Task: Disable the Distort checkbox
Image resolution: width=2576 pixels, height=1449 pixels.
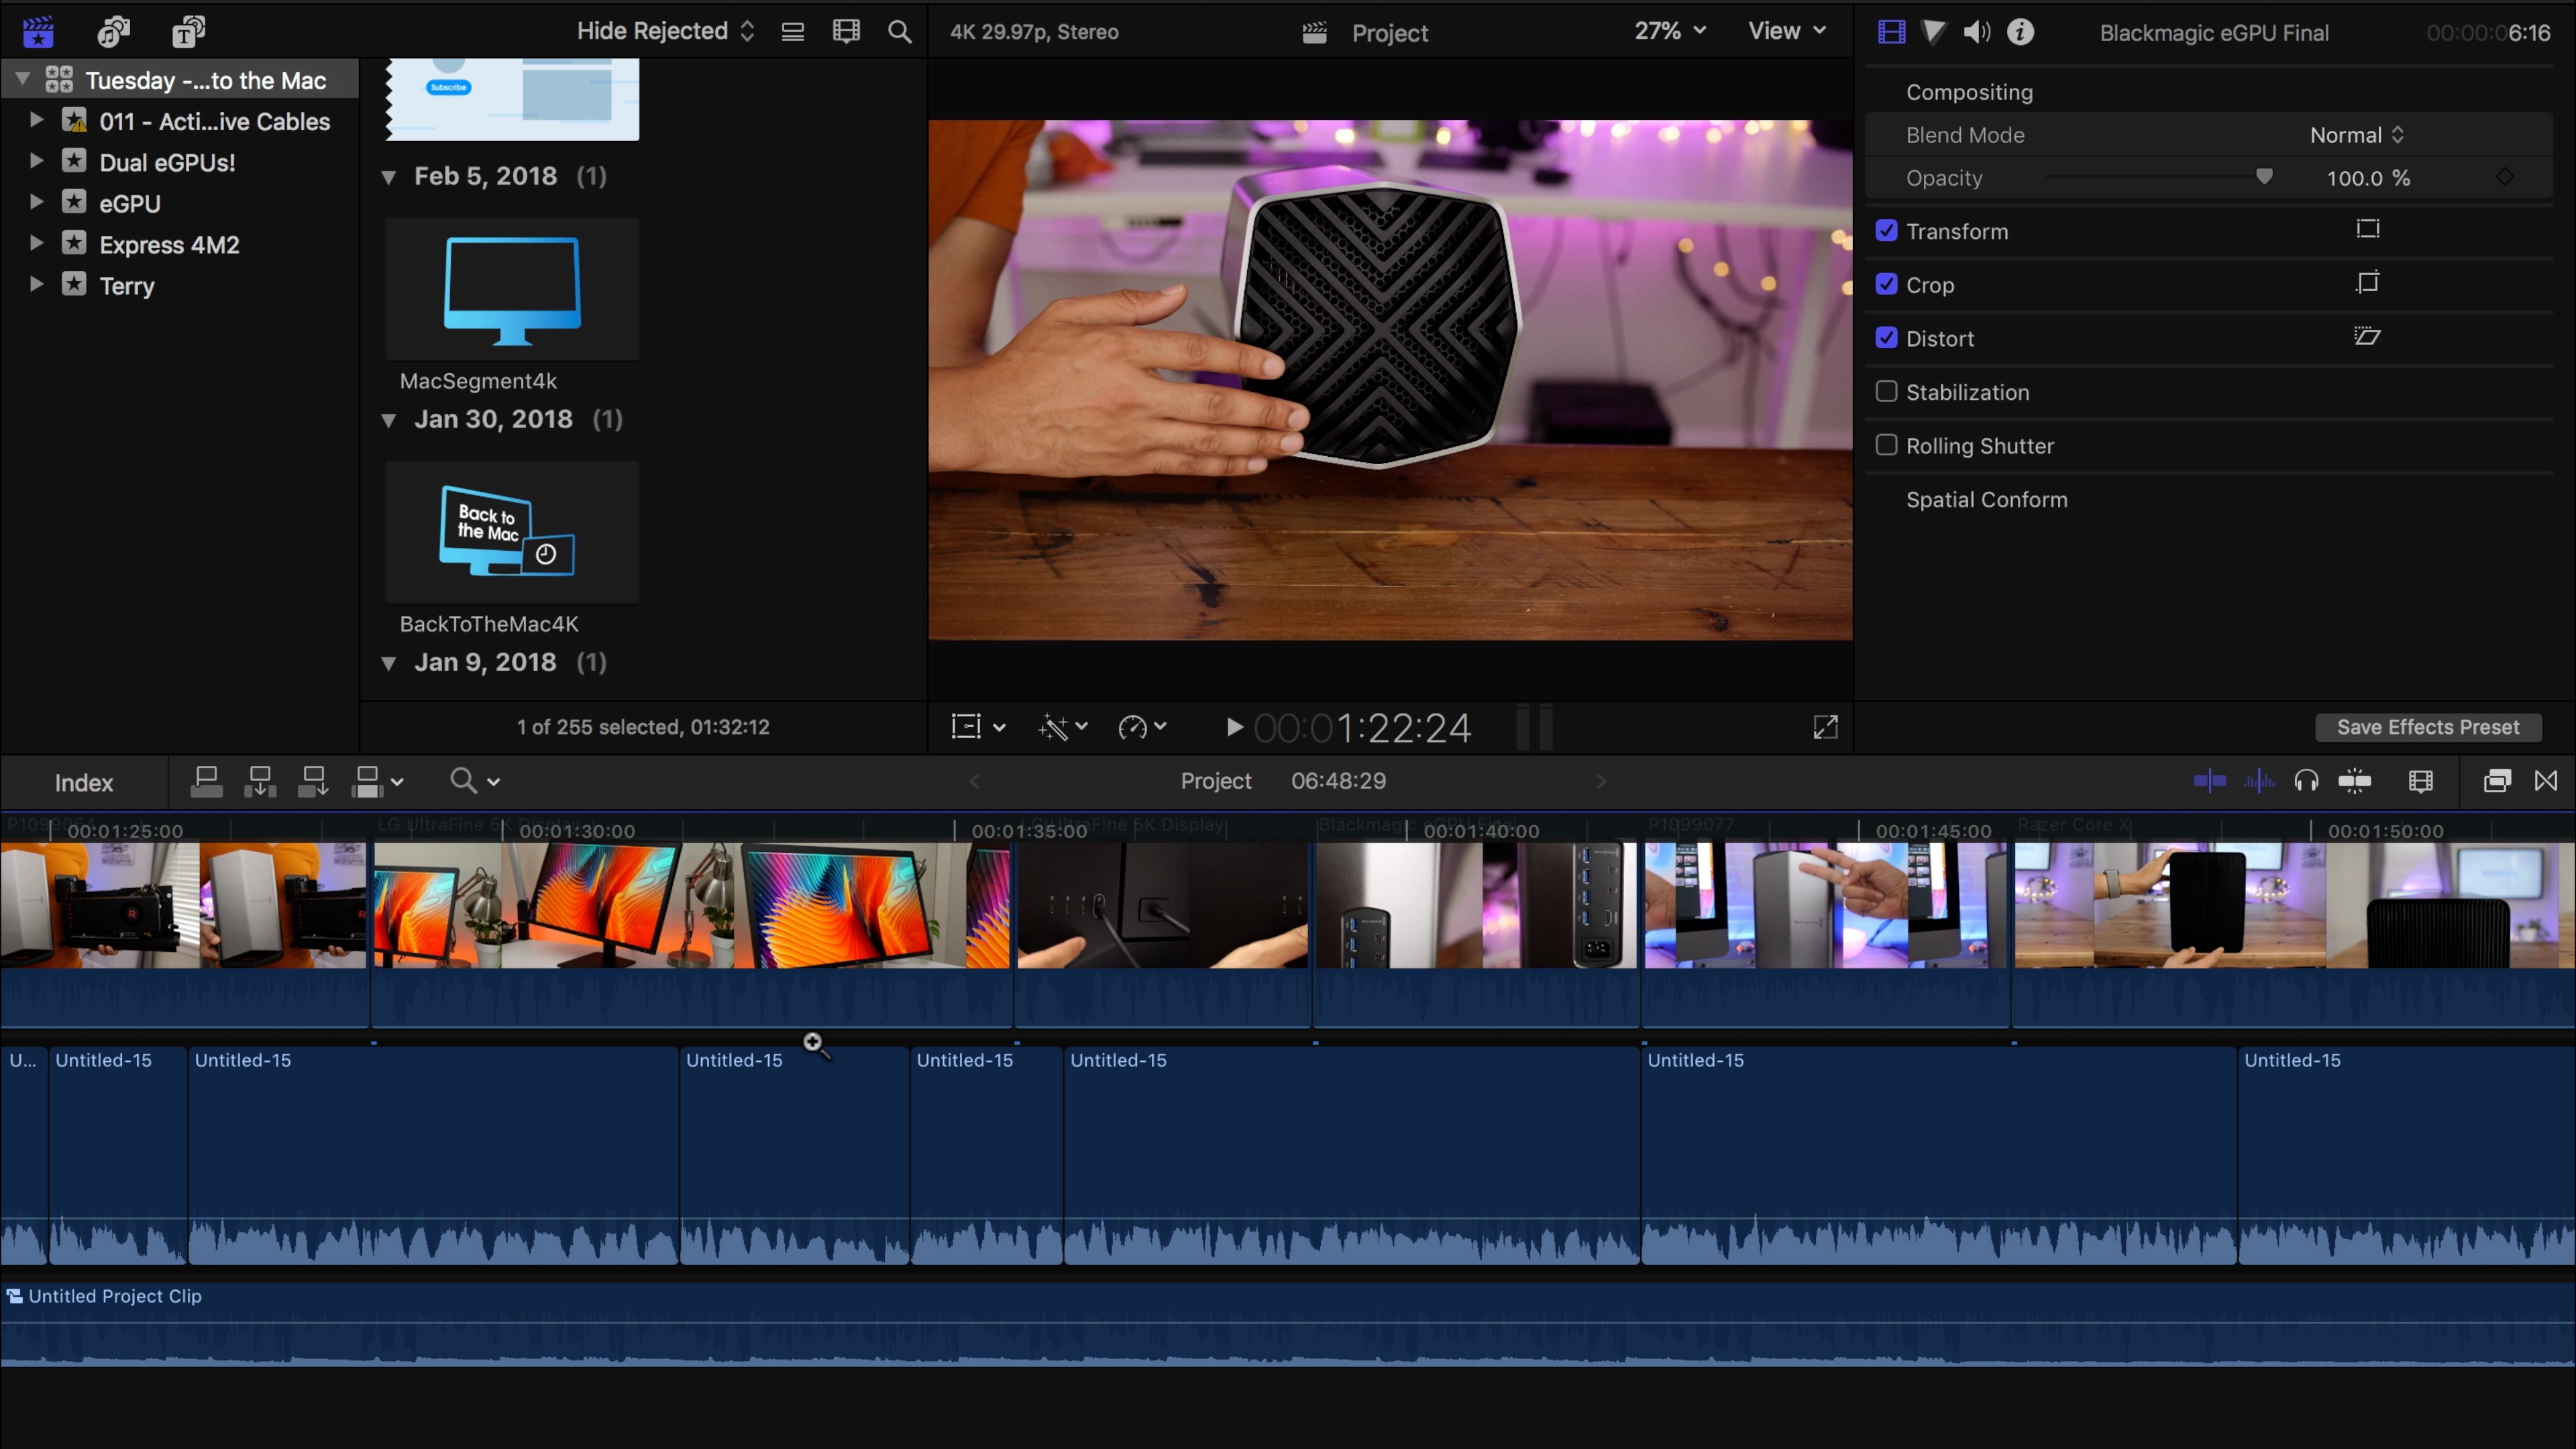Action: click(x=1886, y=337)
